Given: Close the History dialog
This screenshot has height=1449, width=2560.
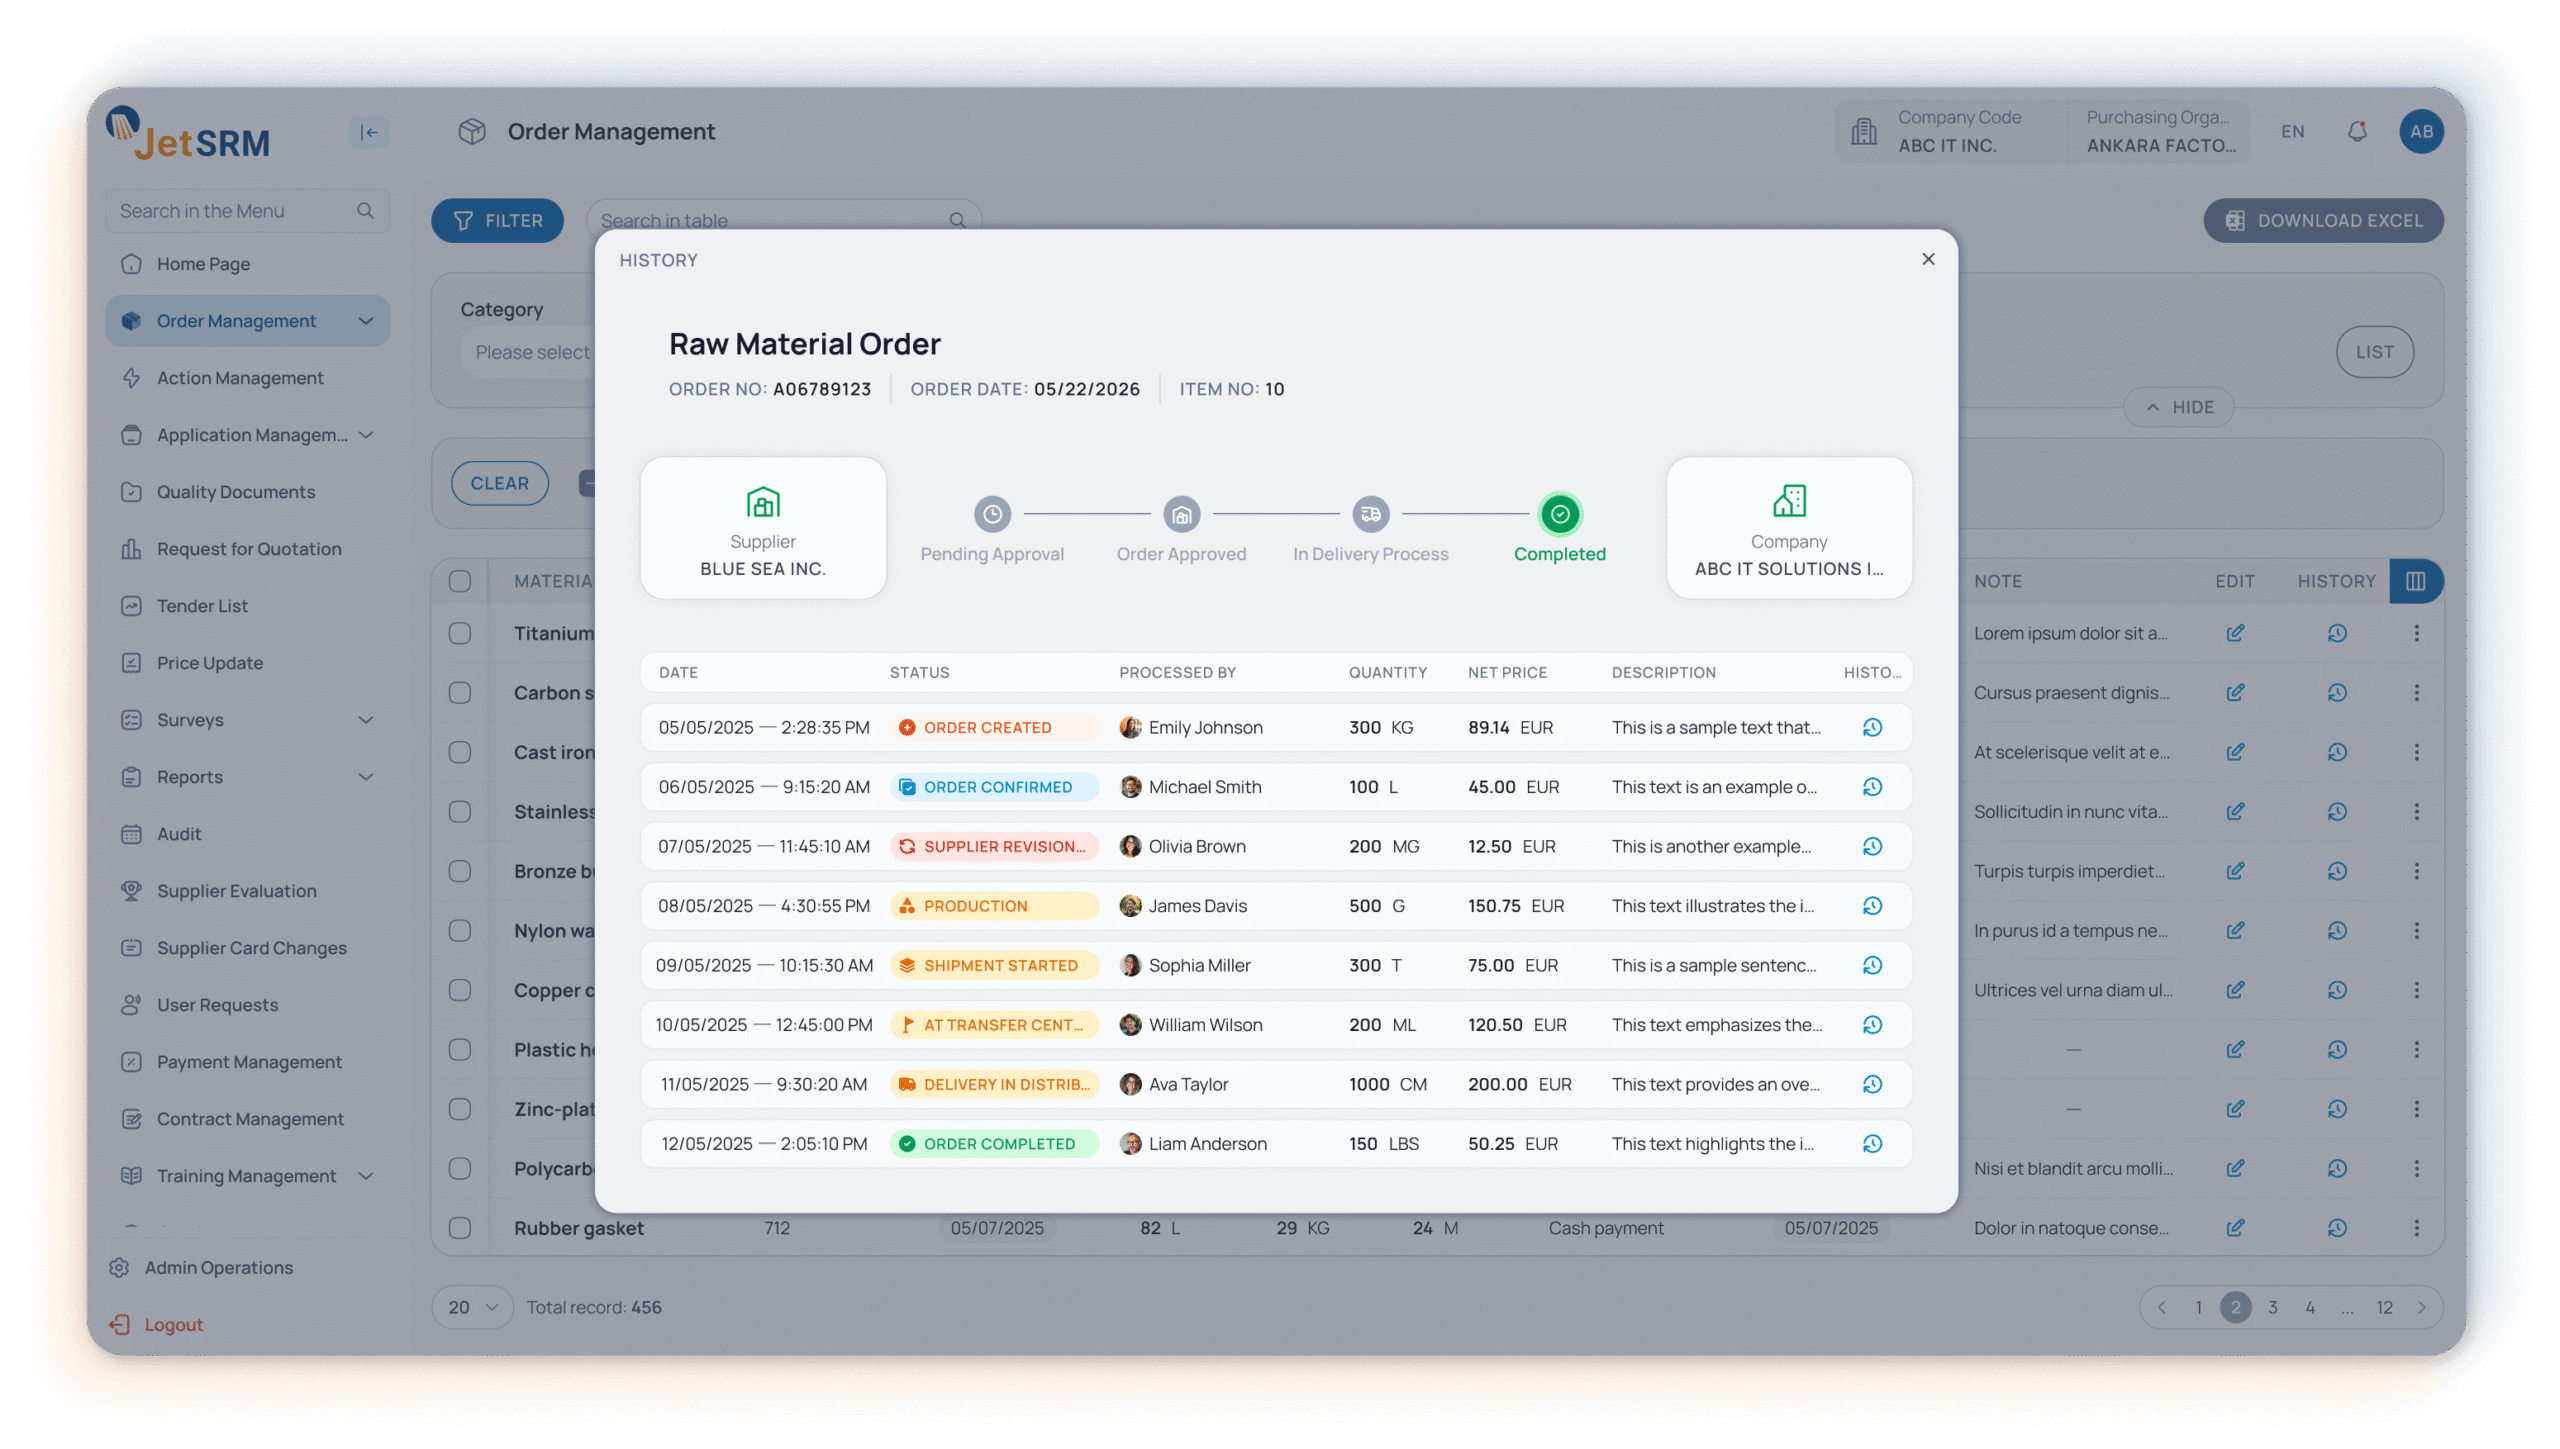Looking at the screenshot, I should (x=1928, y=259).
